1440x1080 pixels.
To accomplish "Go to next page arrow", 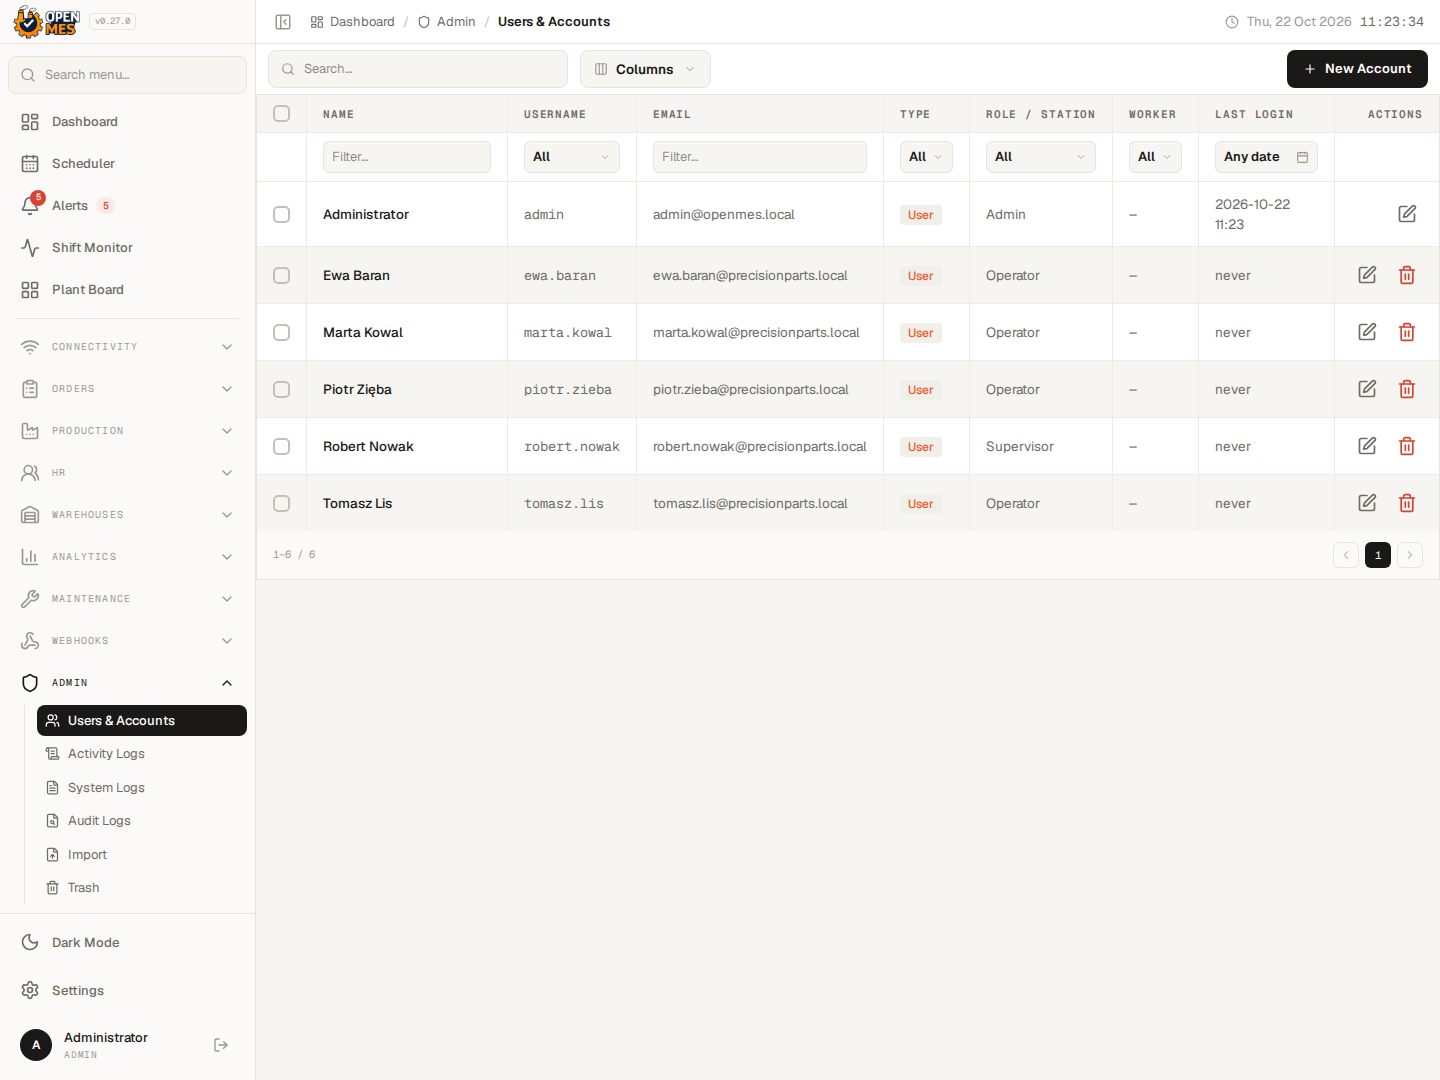I will 1410,555.
